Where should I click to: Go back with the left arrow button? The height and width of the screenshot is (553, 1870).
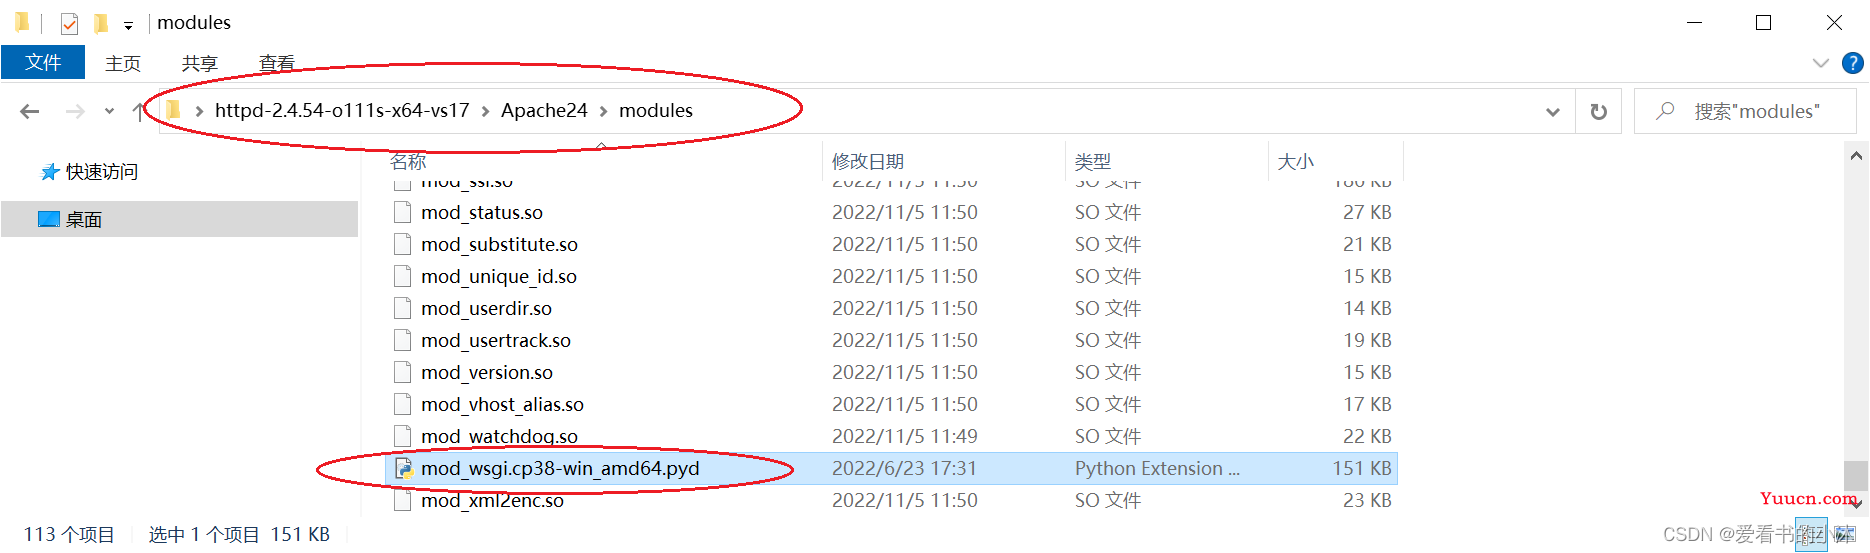point(30,111)
